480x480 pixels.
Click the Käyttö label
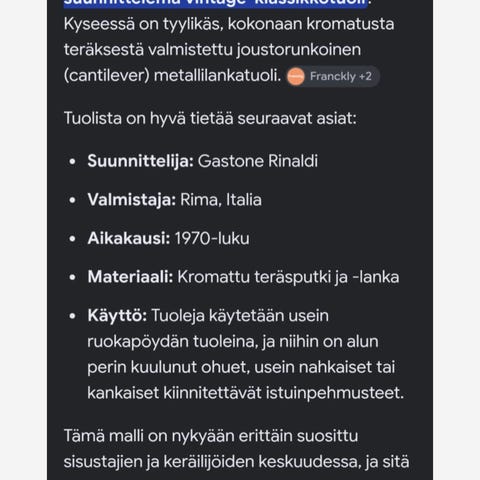tap(117, 315)
